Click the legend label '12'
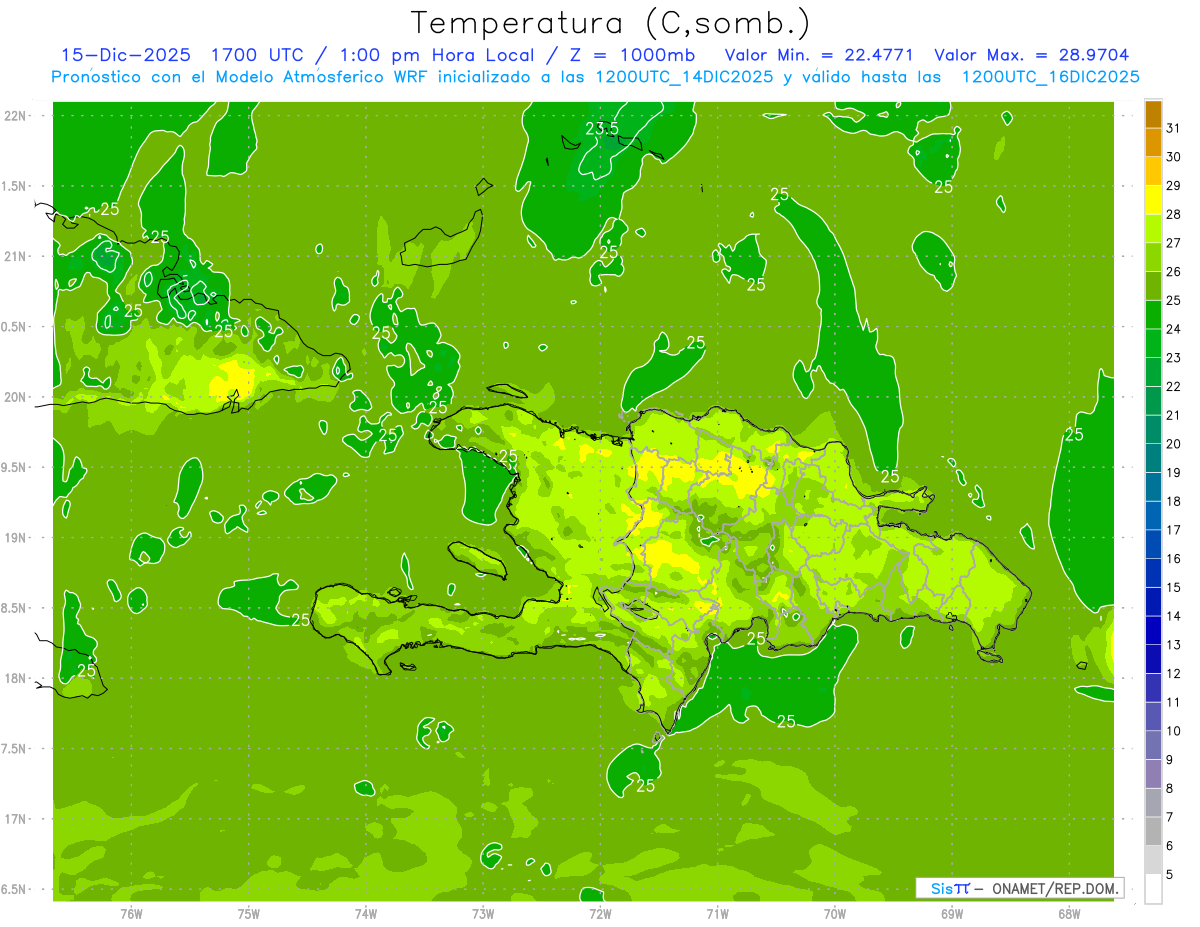The image size is (1200, 927). [1174, 674]
